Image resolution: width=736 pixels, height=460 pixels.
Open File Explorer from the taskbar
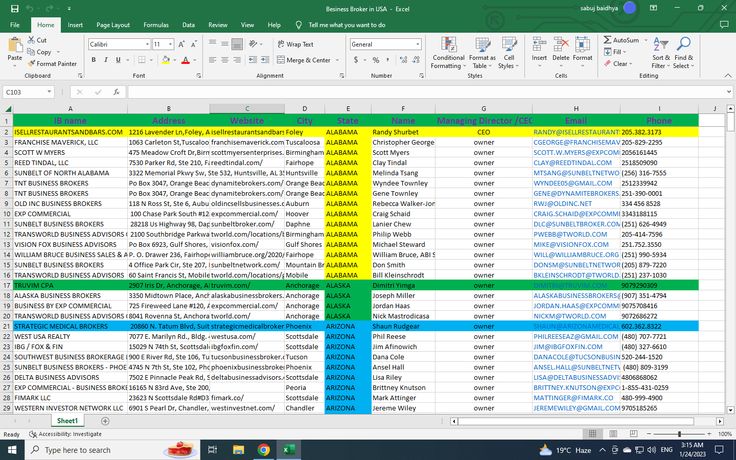[x=238, y=450]
